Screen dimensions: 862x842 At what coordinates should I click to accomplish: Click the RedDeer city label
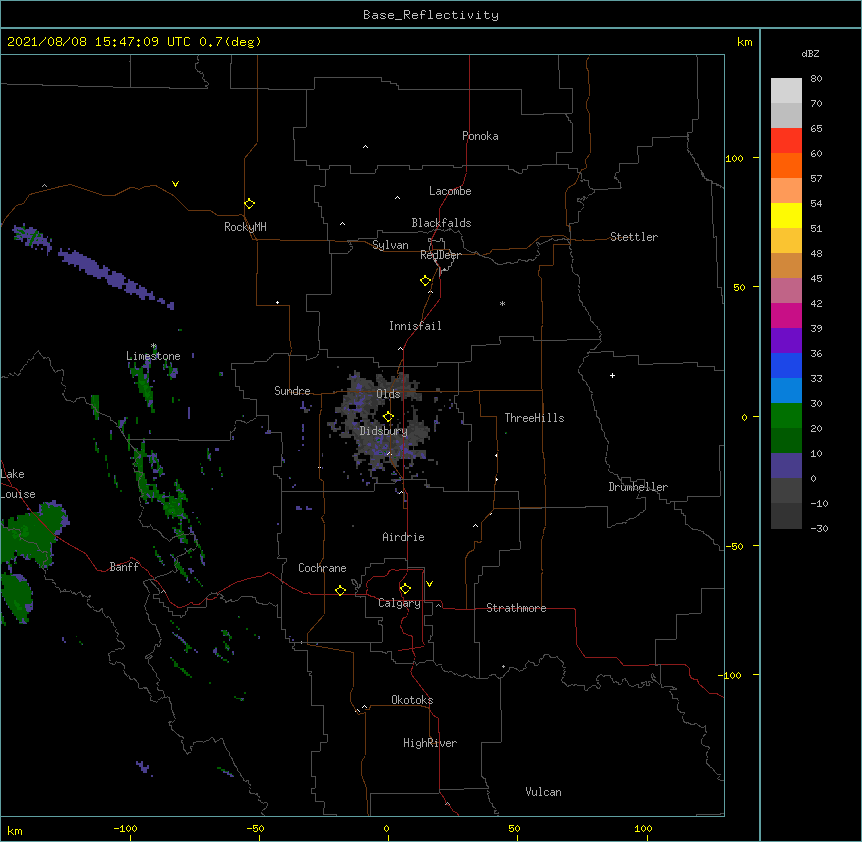[440, 255]
